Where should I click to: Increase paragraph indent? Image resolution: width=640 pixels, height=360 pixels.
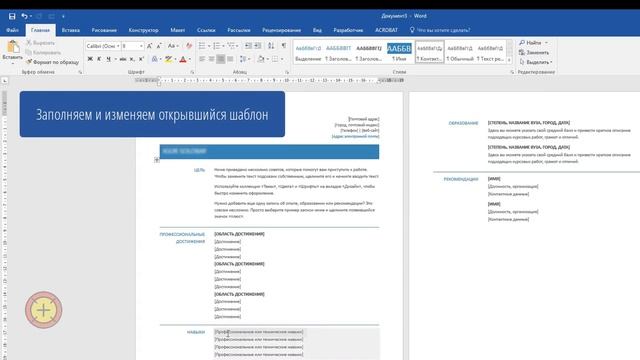click(258, 46)
